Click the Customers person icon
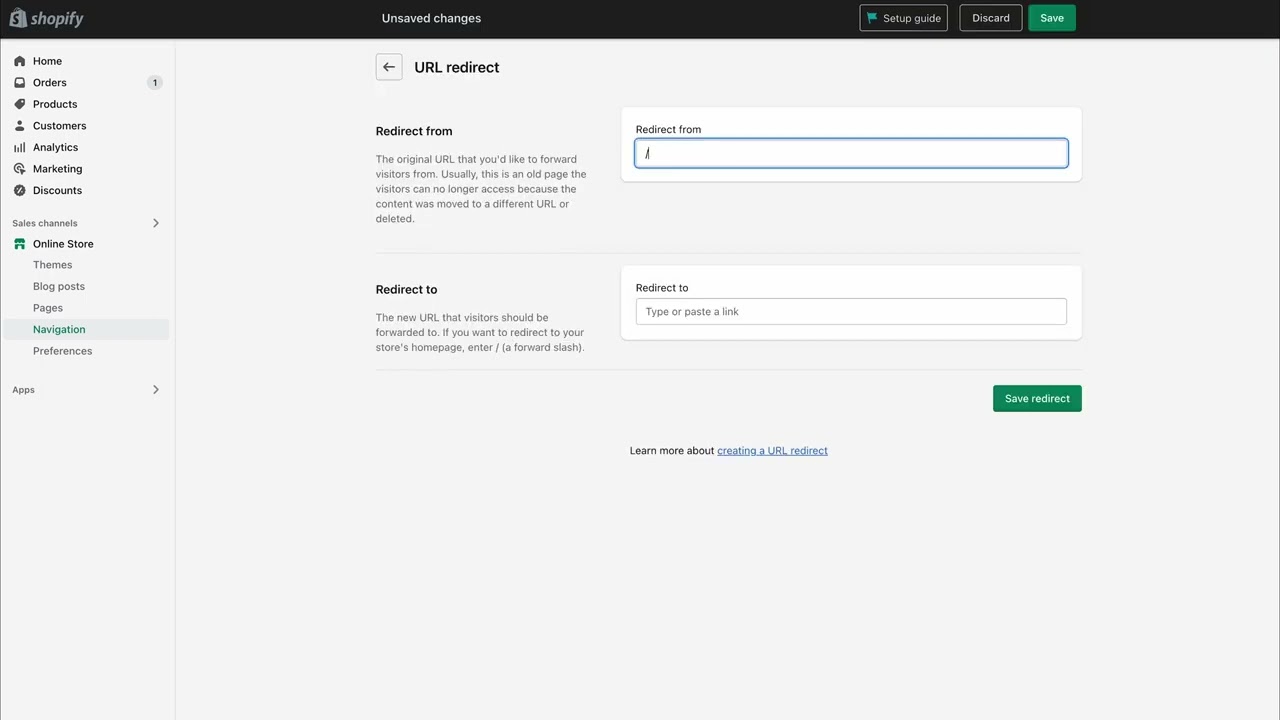The height and width of the screenshot is (720, 1280). 19,126
